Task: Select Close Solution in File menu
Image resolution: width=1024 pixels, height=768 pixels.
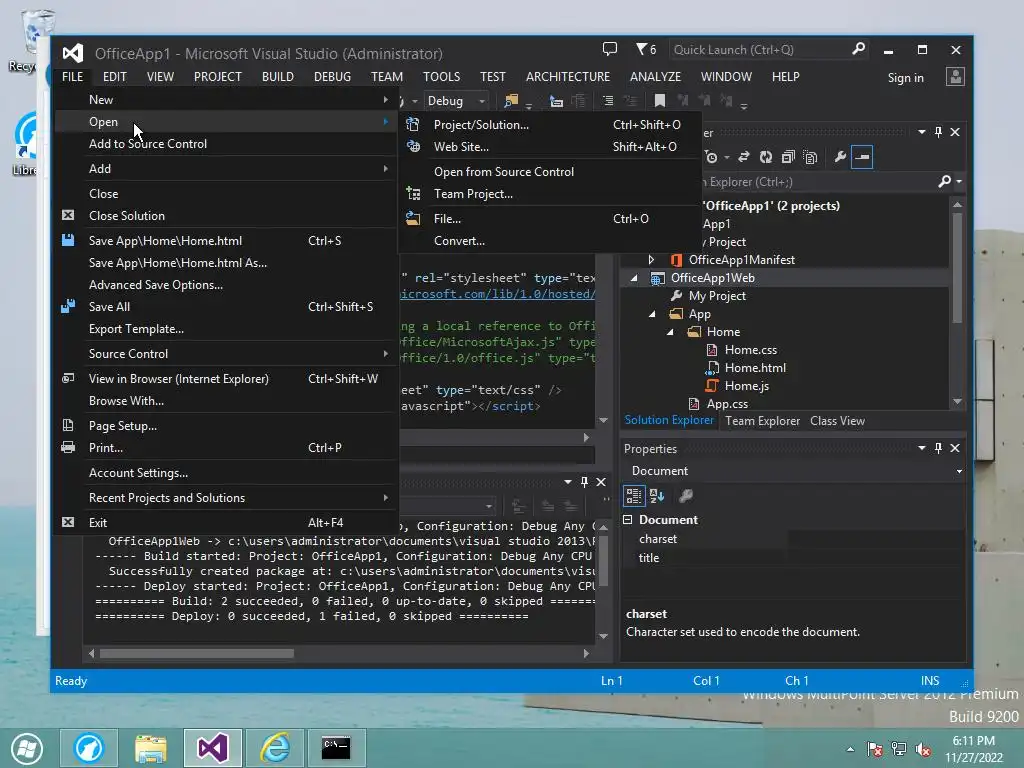Action: point(226,216)
